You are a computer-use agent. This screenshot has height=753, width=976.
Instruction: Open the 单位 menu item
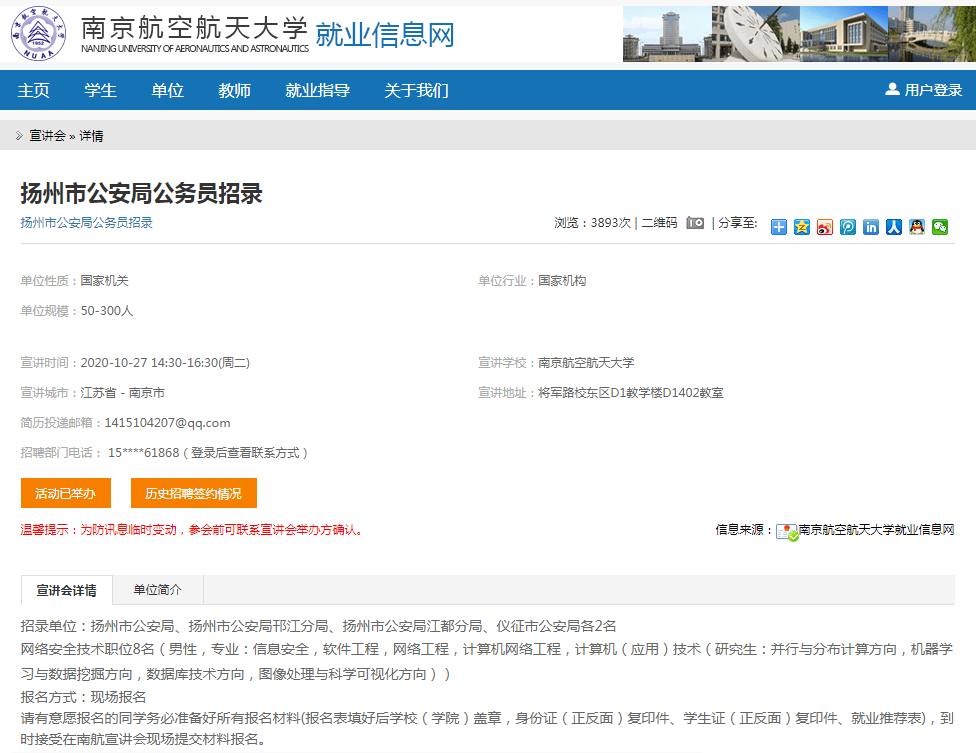coord(167,90)
